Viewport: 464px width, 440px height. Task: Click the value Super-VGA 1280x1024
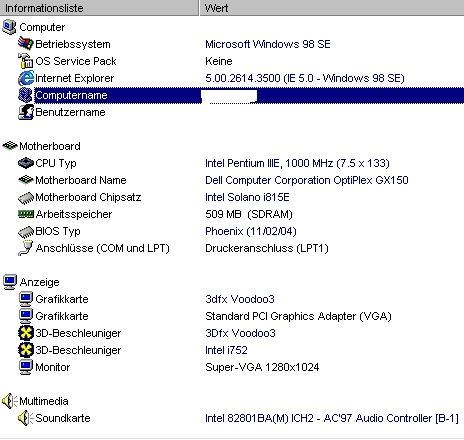(262, 367)
